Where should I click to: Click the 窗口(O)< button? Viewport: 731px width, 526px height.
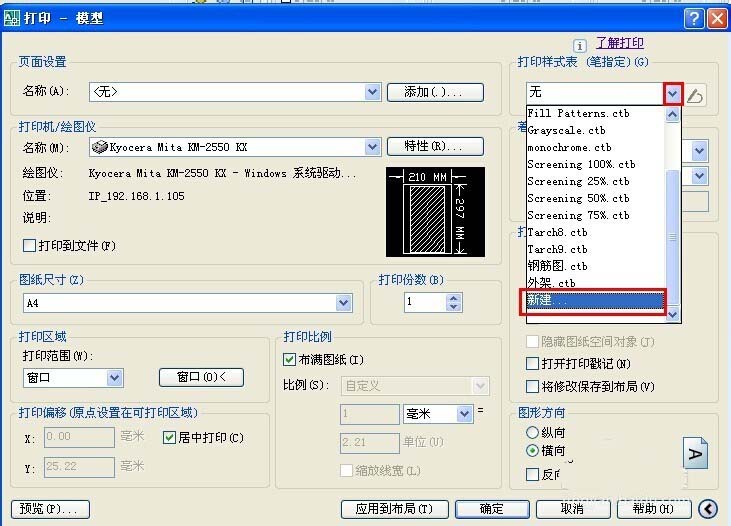coord(201,377)
